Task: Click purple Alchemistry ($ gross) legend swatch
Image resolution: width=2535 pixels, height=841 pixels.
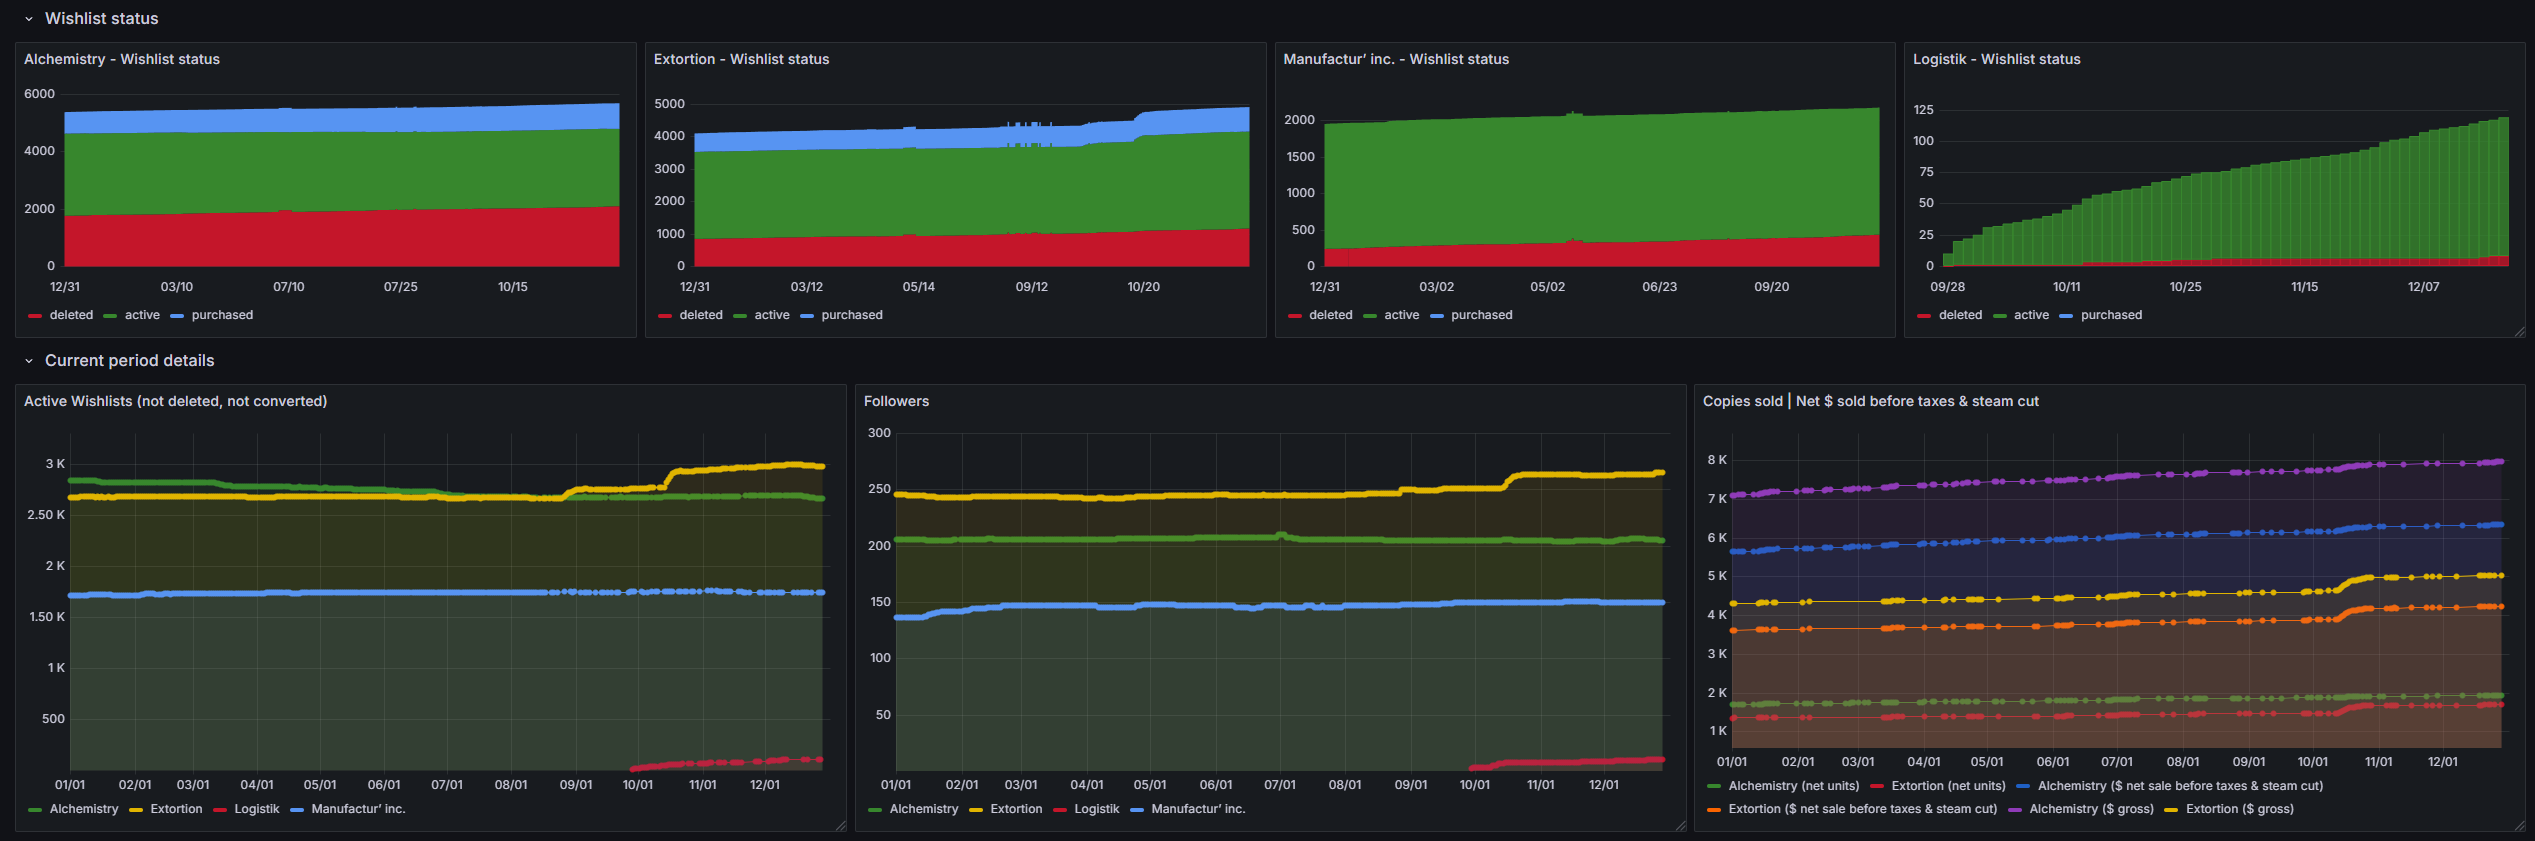Action: [x=2014, y=810]
